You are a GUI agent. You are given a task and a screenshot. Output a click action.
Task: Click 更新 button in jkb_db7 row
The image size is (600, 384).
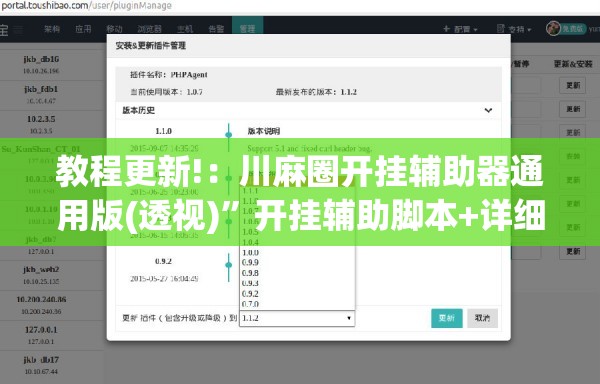point(573,252)
